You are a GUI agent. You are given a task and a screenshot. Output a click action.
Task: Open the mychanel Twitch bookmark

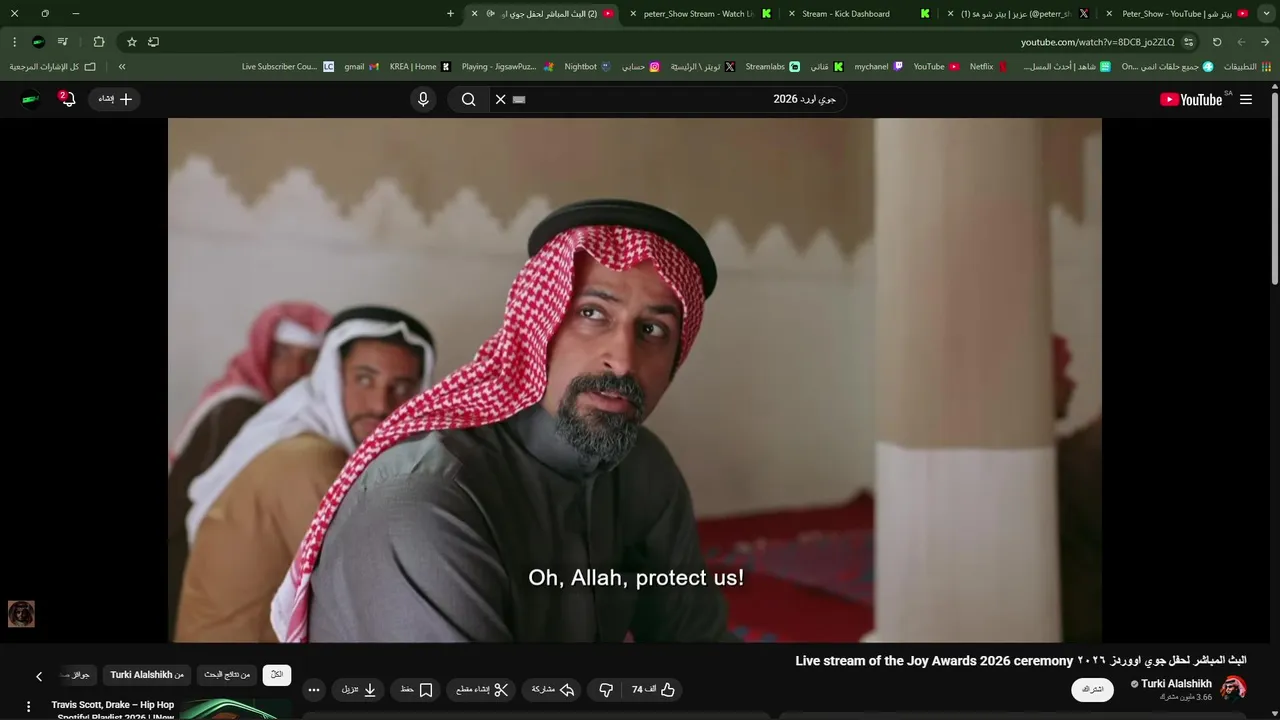878,67
